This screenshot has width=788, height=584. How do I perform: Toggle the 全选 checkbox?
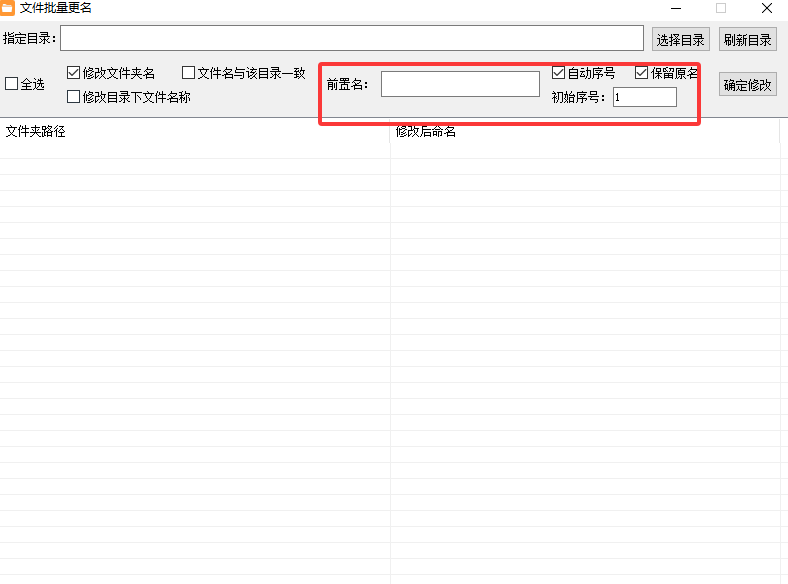12,83
